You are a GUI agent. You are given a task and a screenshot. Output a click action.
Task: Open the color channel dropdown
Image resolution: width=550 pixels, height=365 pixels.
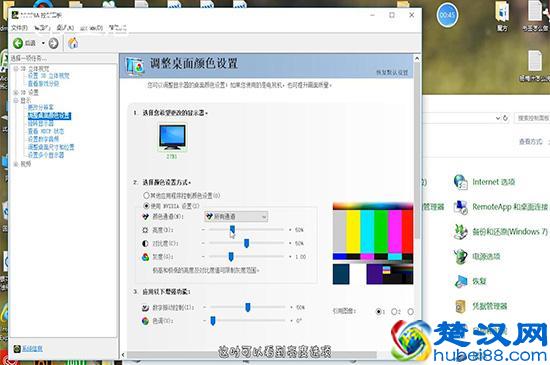tap(236, 217)
